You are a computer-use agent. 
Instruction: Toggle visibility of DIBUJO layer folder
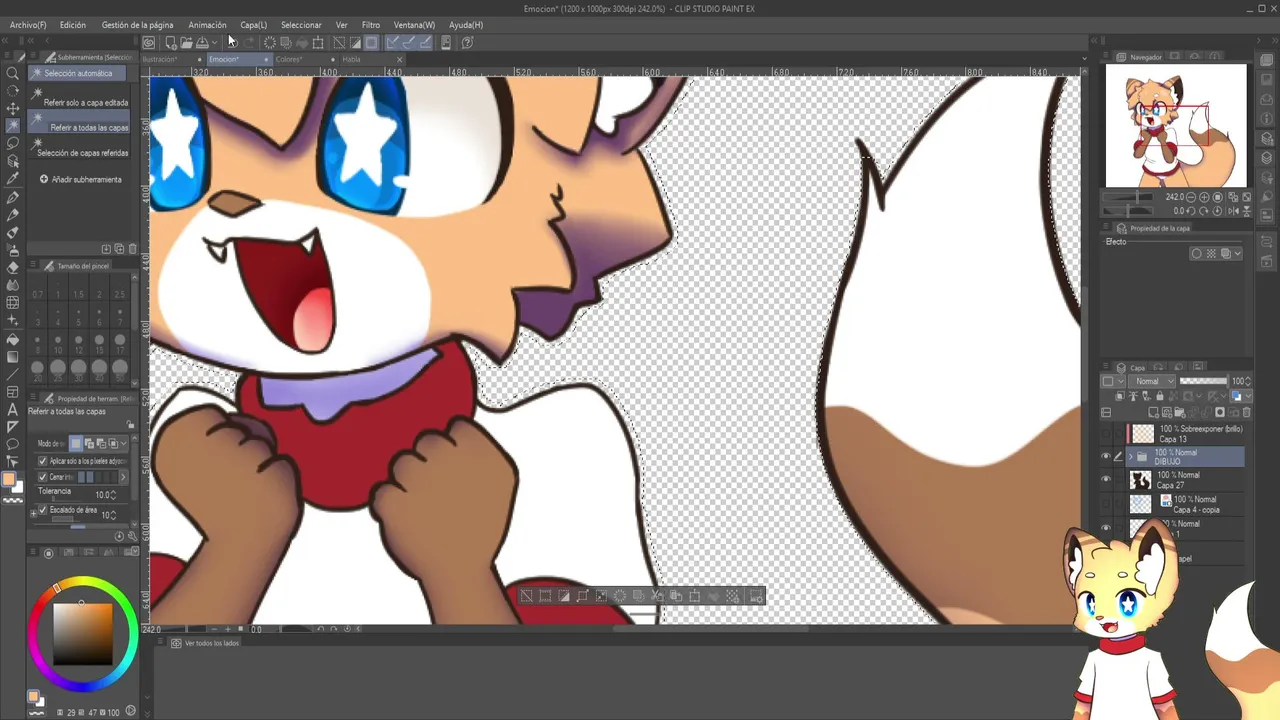click(1106, 457)
